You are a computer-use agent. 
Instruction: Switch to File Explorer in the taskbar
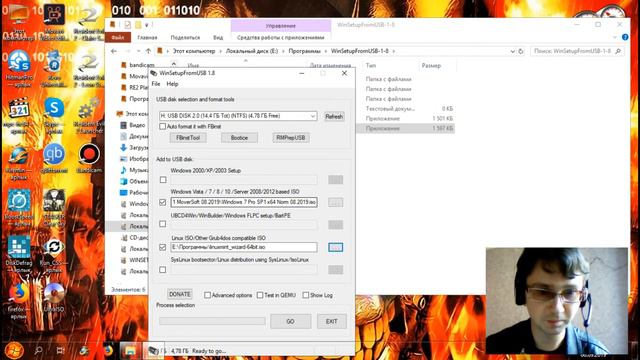coord(130,351)
